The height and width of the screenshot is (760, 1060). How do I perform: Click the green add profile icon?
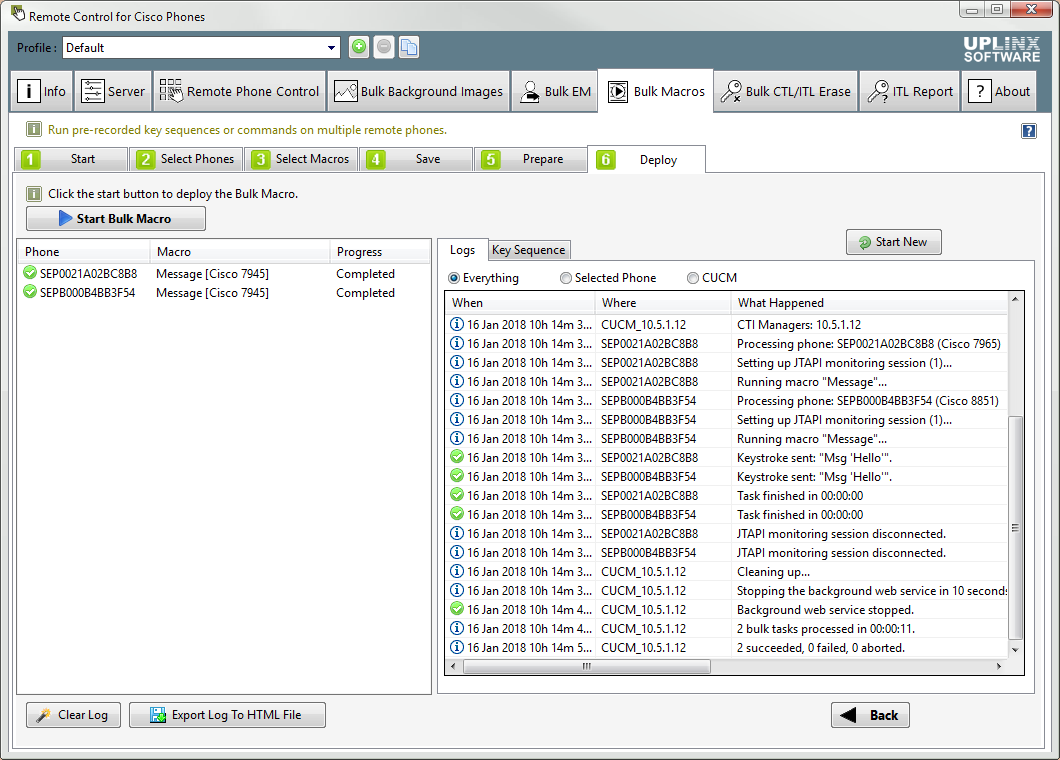point(359,47)
